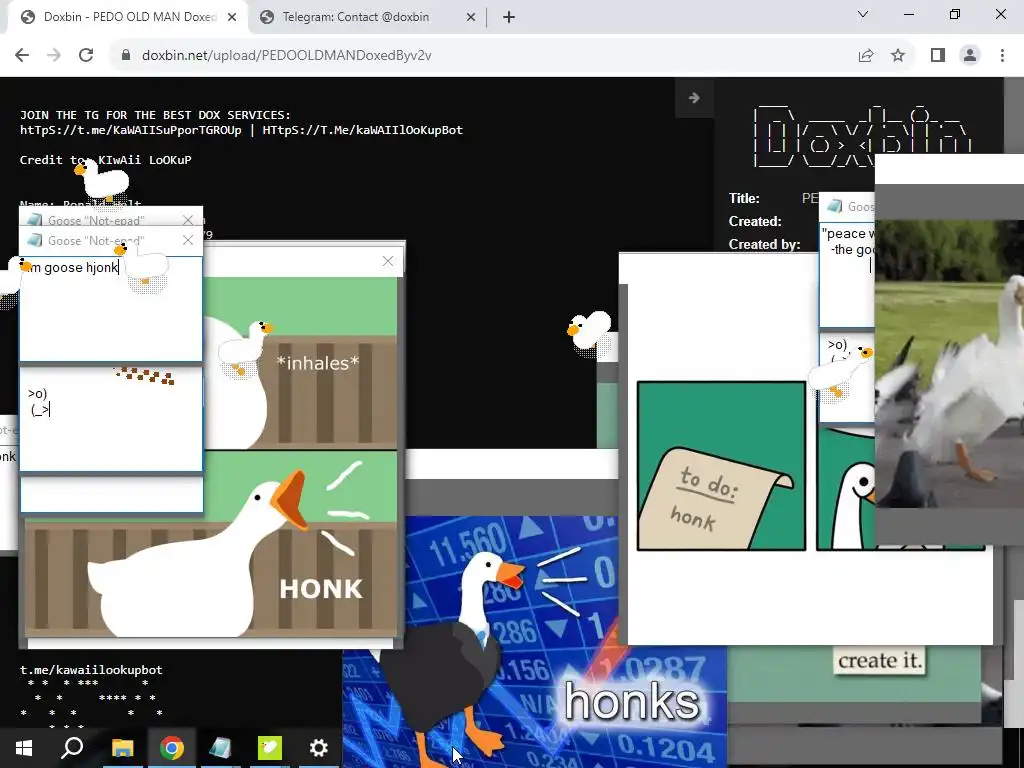Click the Chrome taskbar icon
Screen dimensions: 1024x768
pos(172,748)
